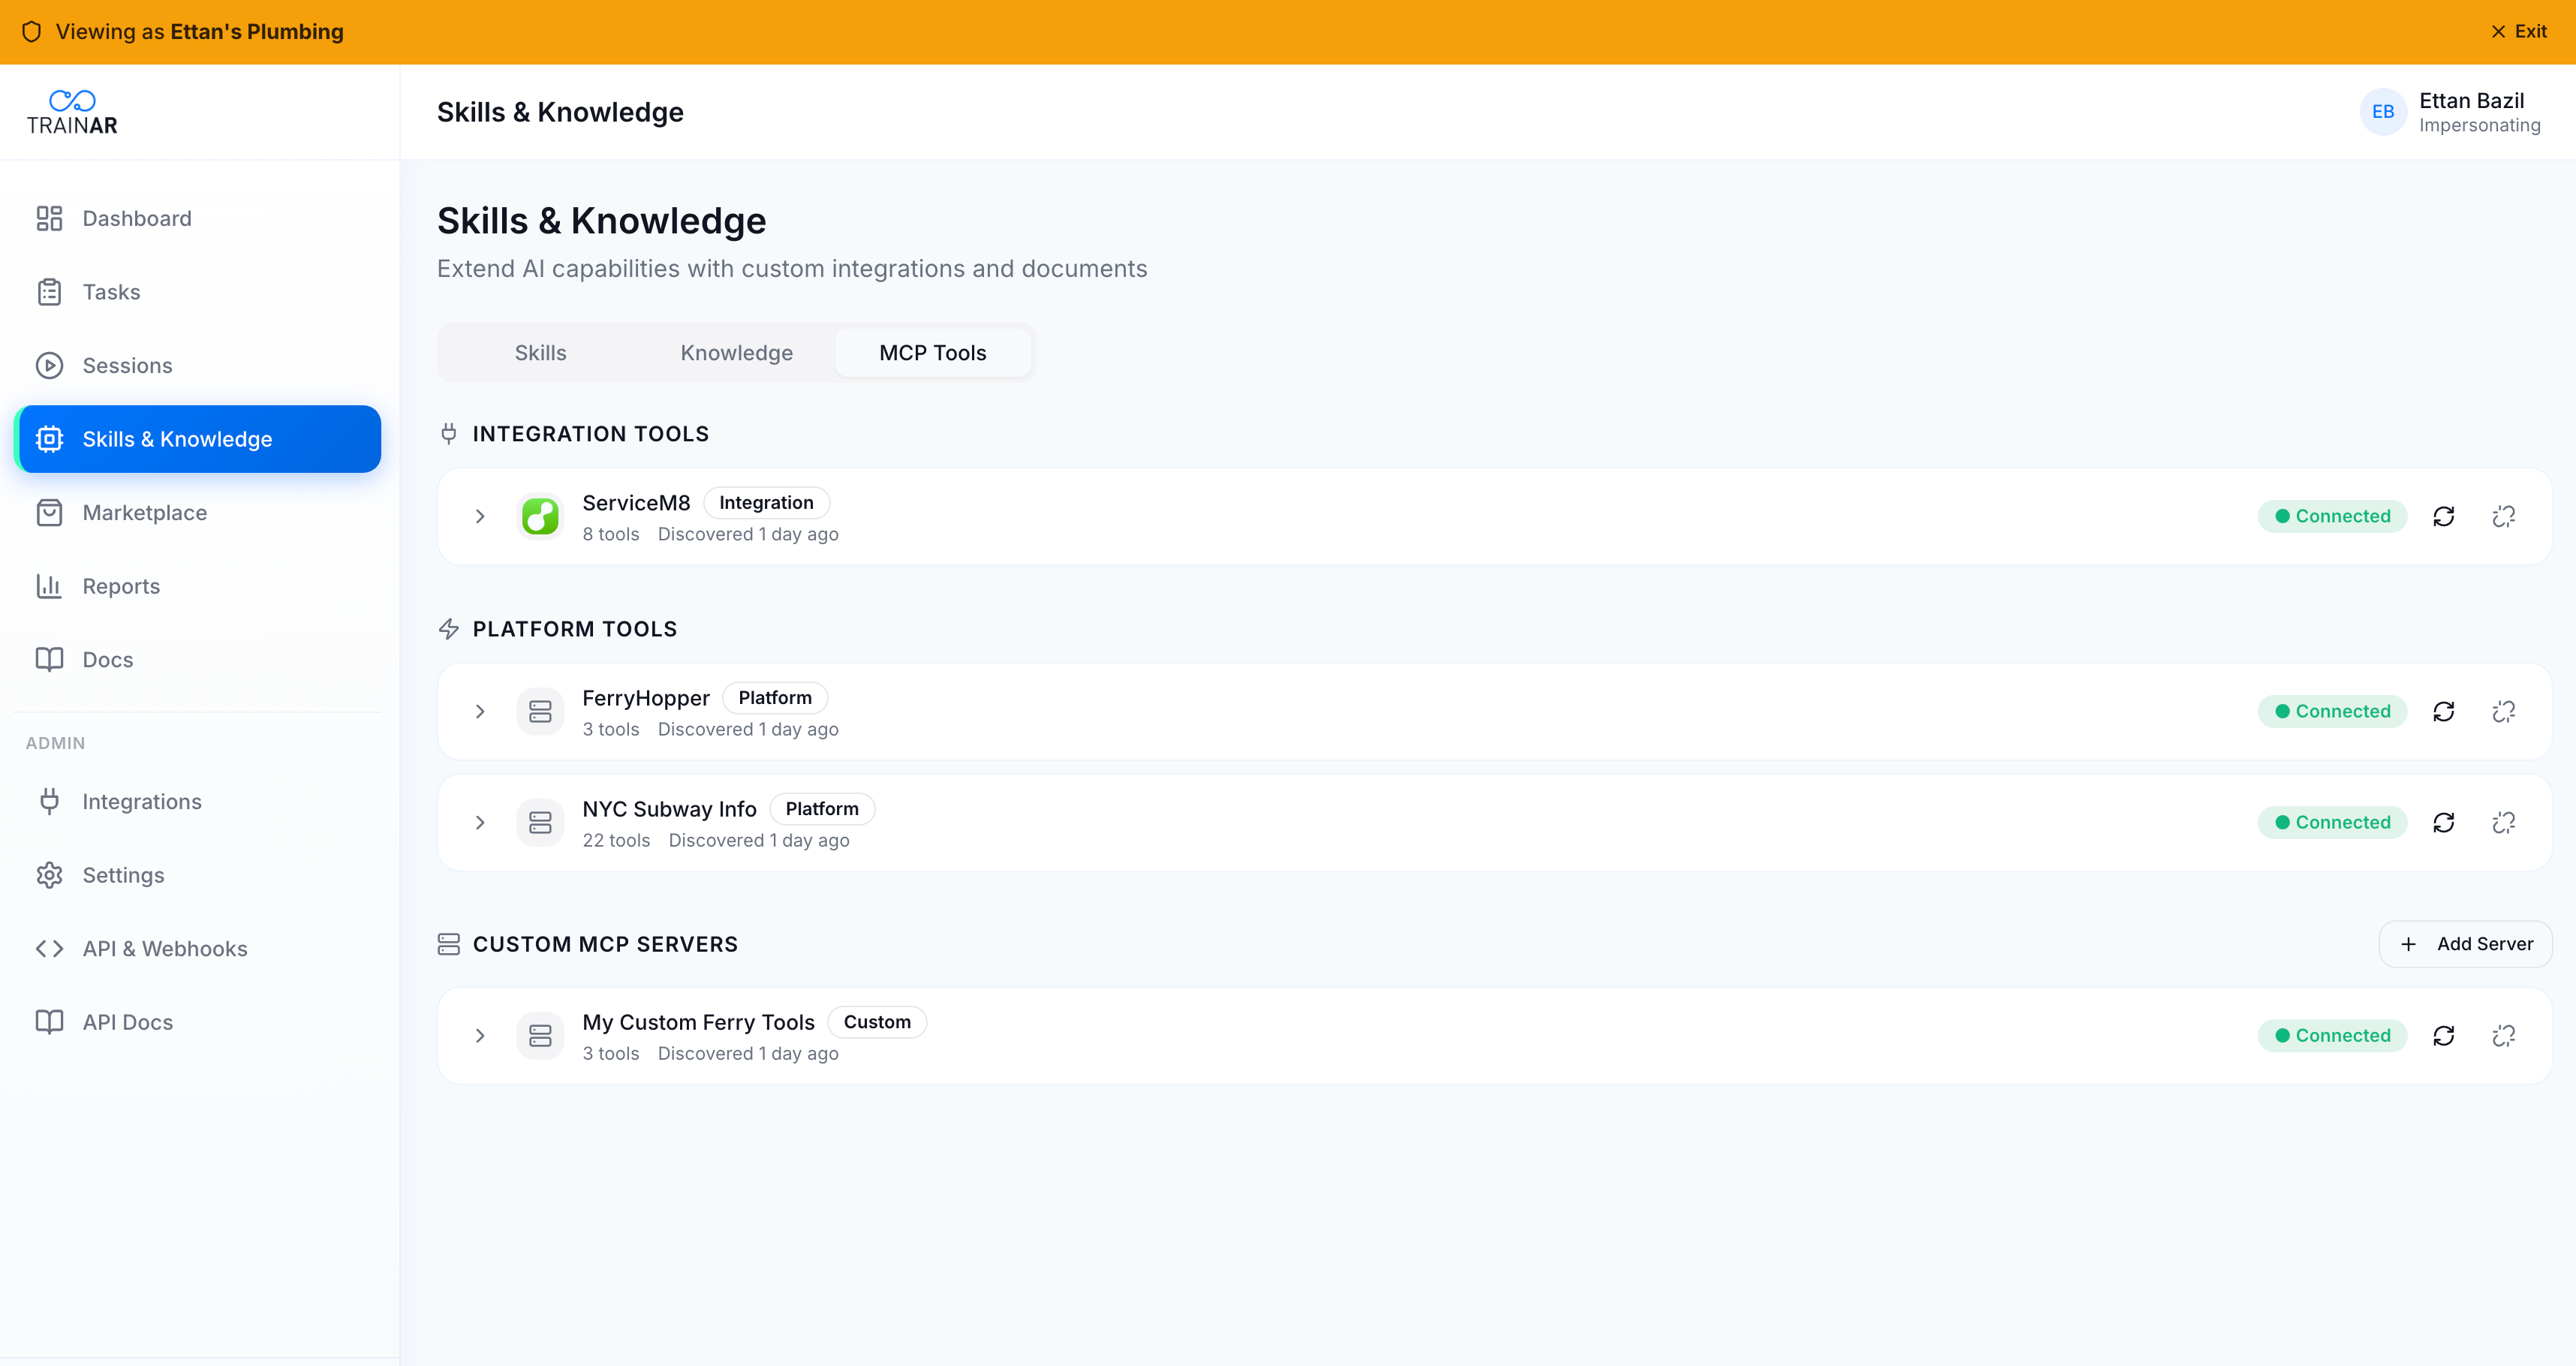Open the EB profile avatar

(x=2383, y=112)
